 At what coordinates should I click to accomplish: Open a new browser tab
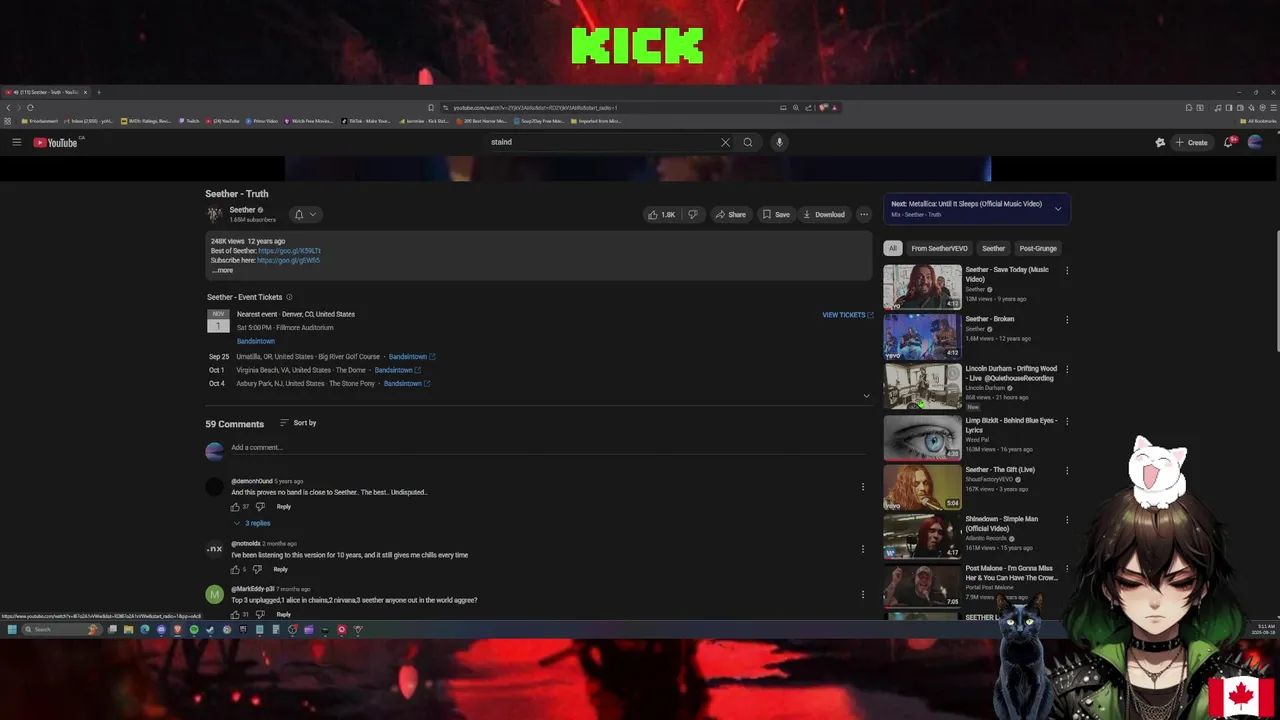click(x=98, y=92)
